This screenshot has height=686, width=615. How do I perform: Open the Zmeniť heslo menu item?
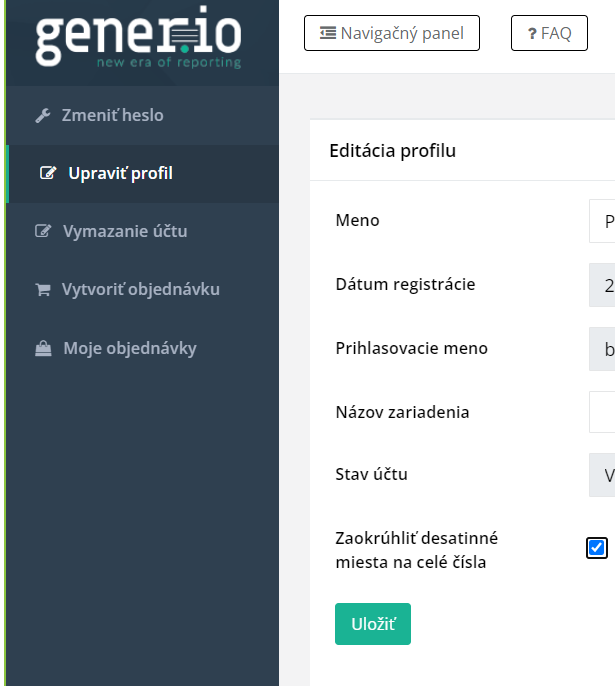[x=113, y=116]
